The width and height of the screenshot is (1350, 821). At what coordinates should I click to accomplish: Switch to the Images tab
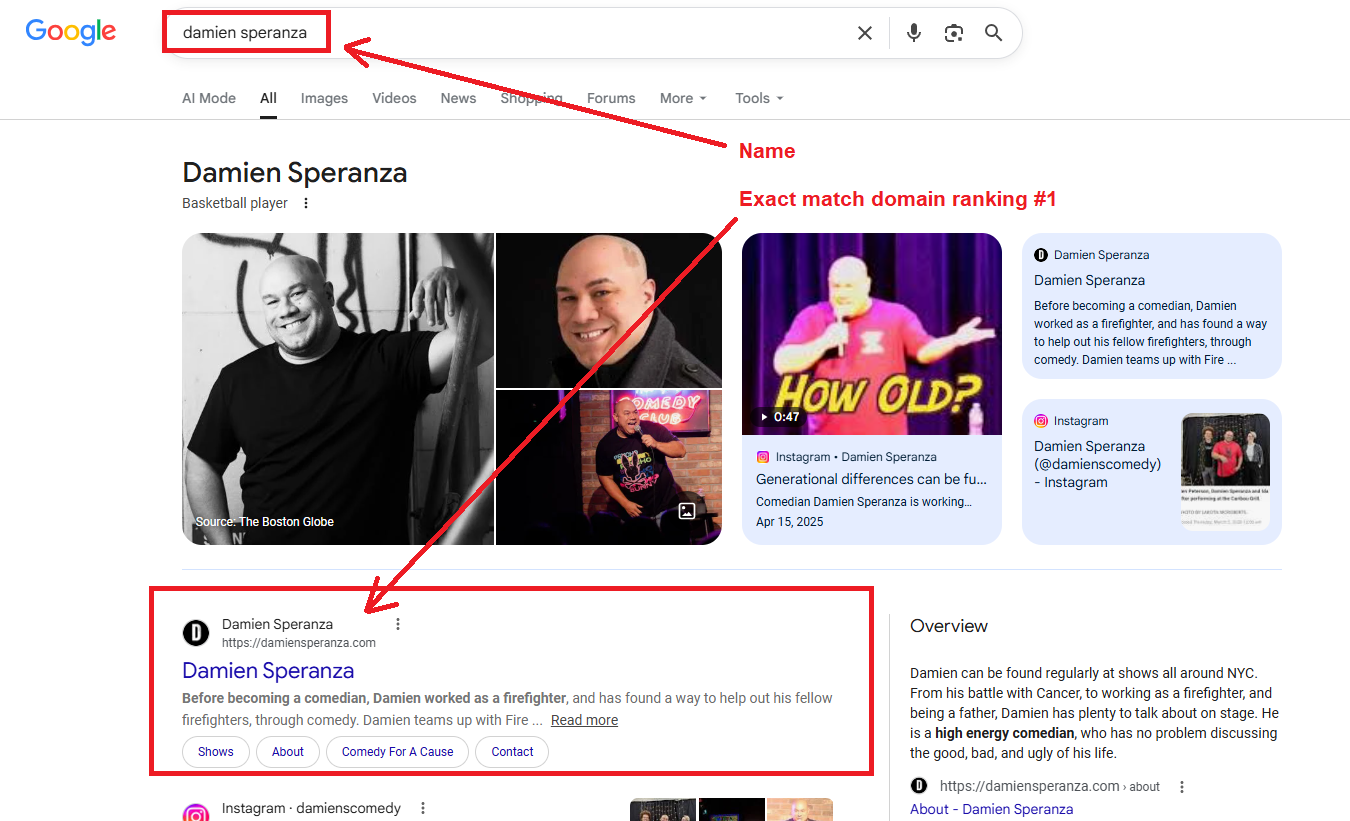click(324, 98)
